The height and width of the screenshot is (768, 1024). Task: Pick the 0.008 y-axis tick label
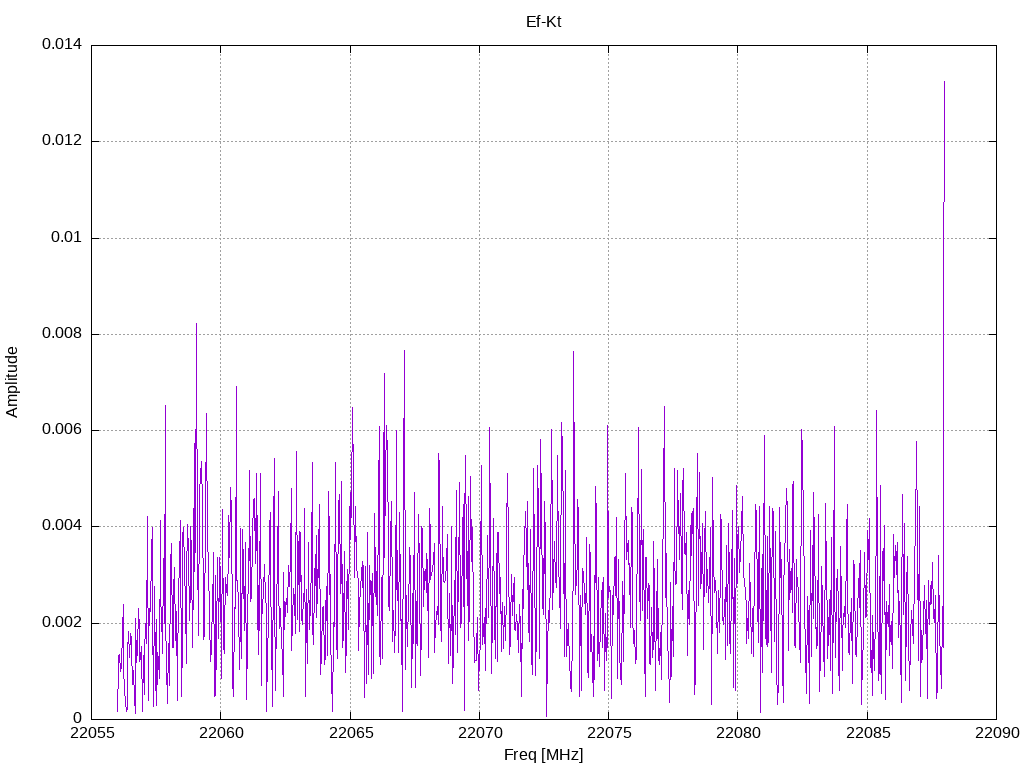click(x=61, y=334)
